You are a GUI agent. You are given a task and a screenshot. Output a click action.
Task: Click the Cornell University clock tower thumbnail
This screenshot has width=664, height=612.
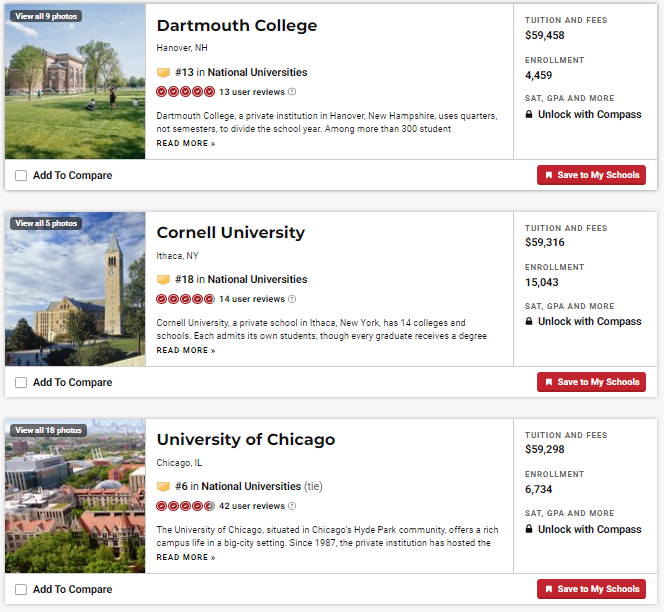tap(75, 289)
